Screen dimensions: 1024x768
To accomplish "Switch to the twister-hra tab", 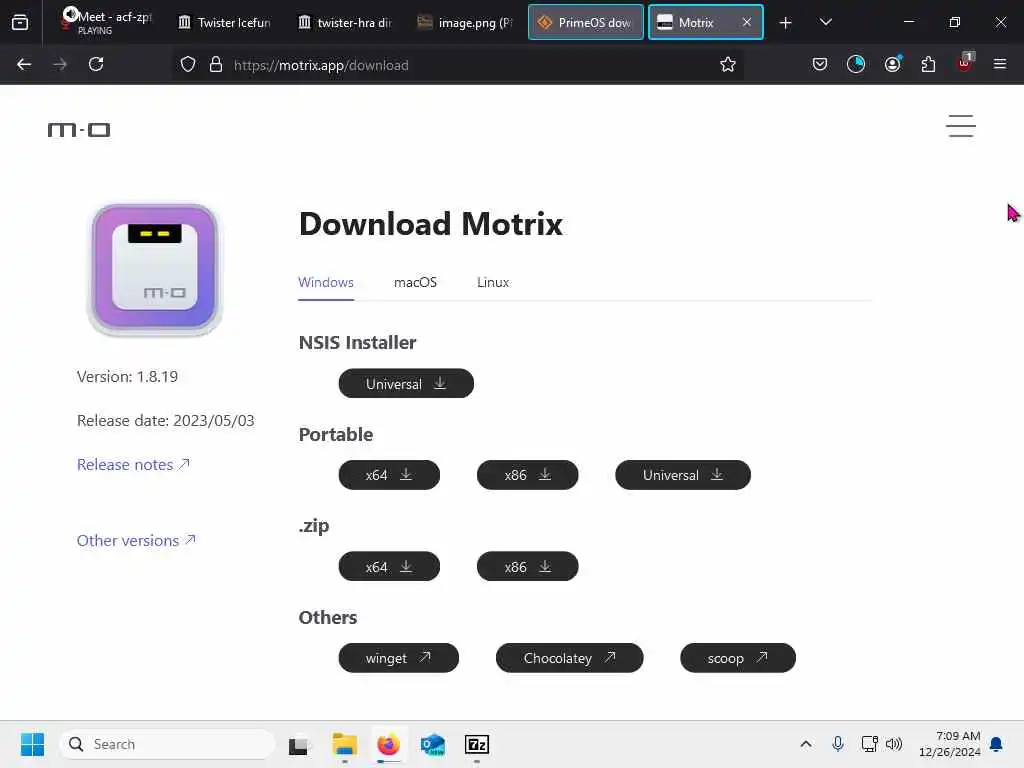I will pos(345,23).
